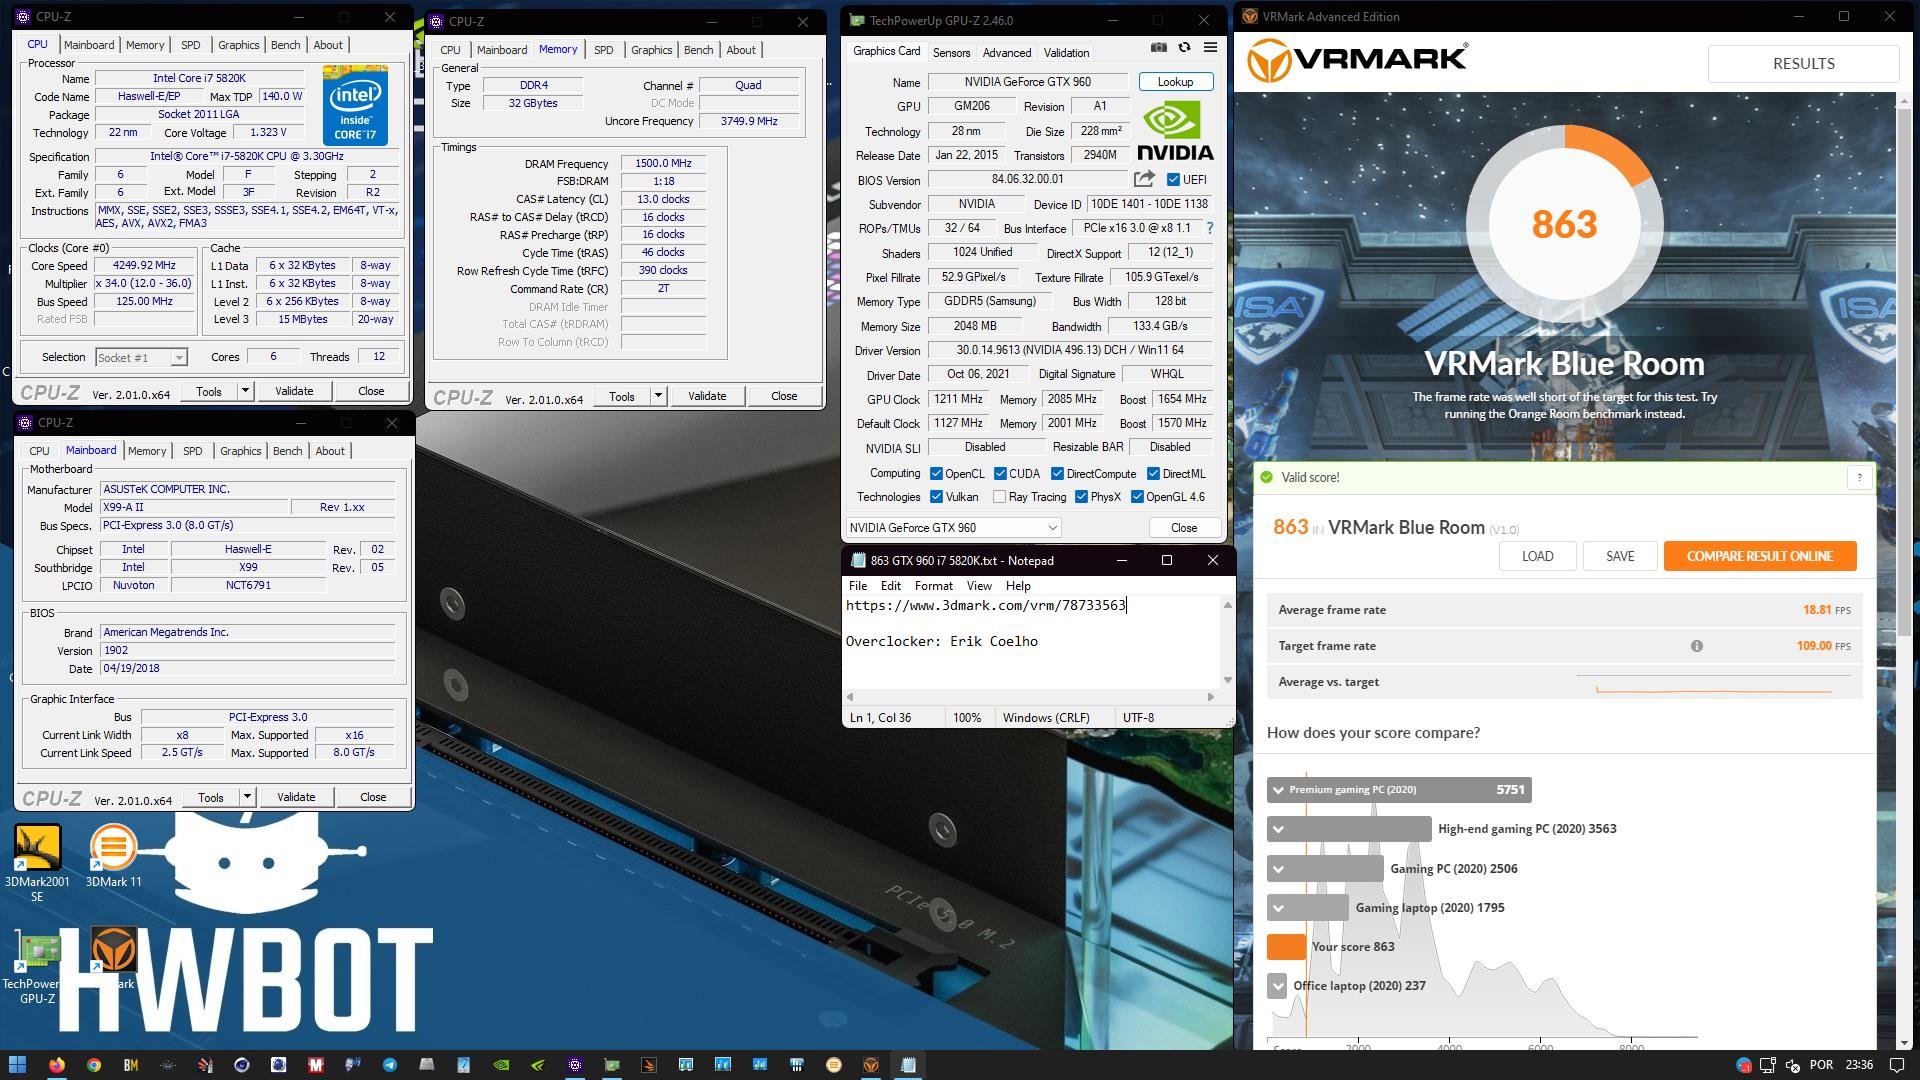Viewport: 1920px width, 1080px height.
Task: Click the Intel Core i7 logo
Action: click(x=355, y=105)
